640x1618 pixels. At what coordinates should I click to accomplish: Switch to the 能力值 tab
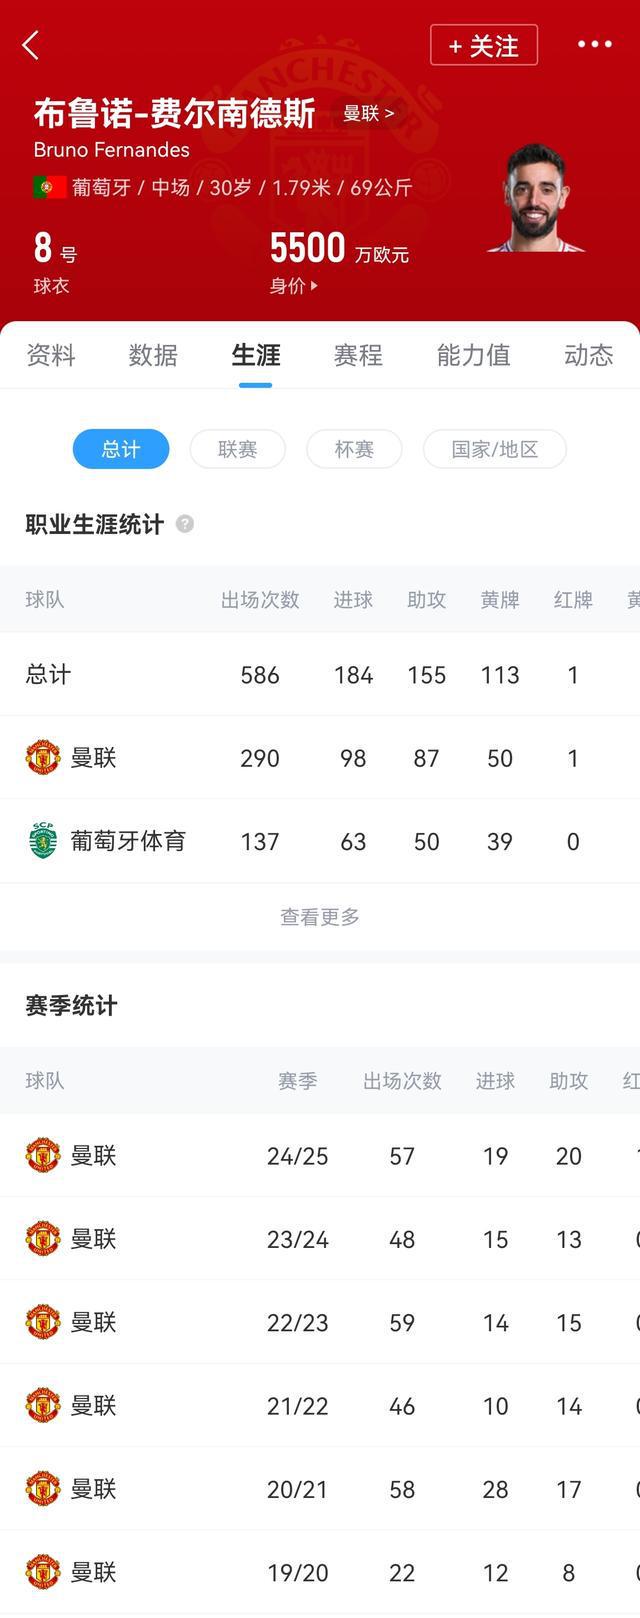[x=473, y=355]
